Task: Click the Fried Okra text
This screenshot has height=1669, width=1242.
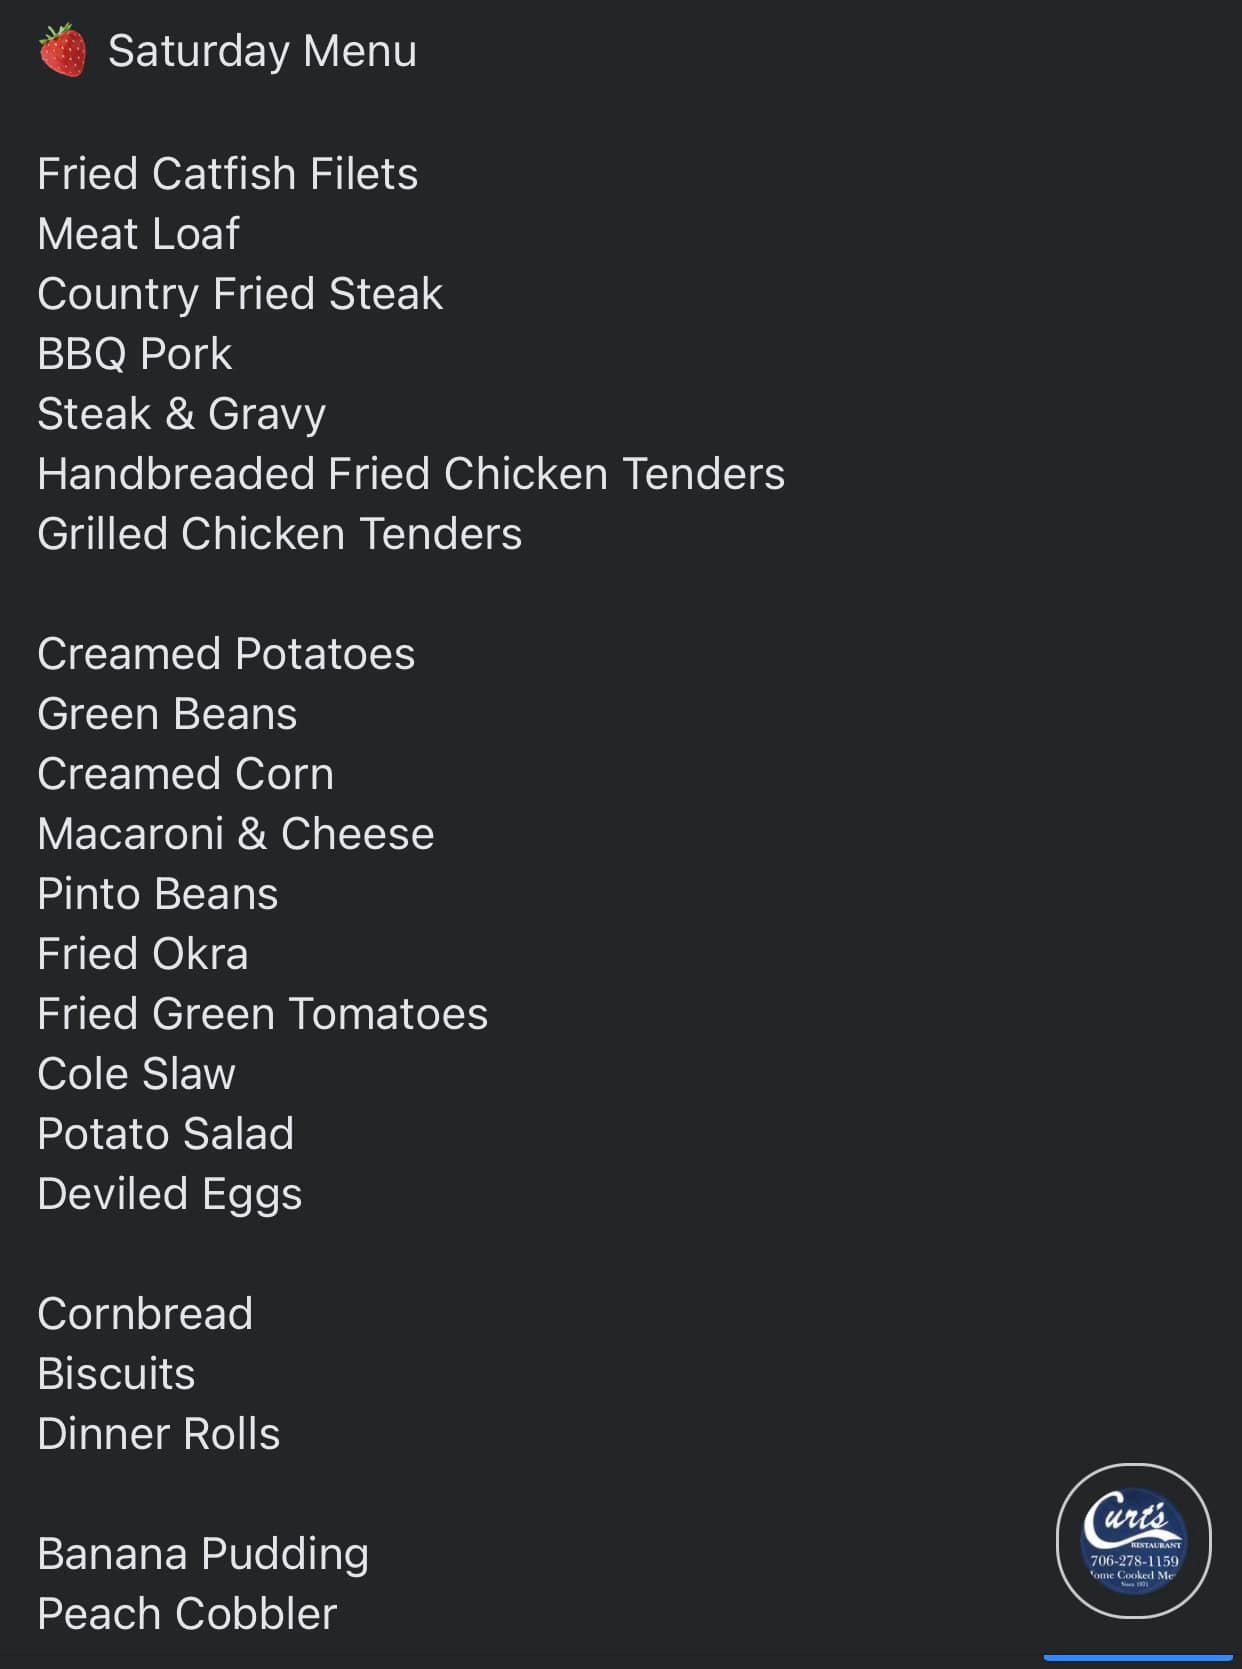Action: [142, 954]
